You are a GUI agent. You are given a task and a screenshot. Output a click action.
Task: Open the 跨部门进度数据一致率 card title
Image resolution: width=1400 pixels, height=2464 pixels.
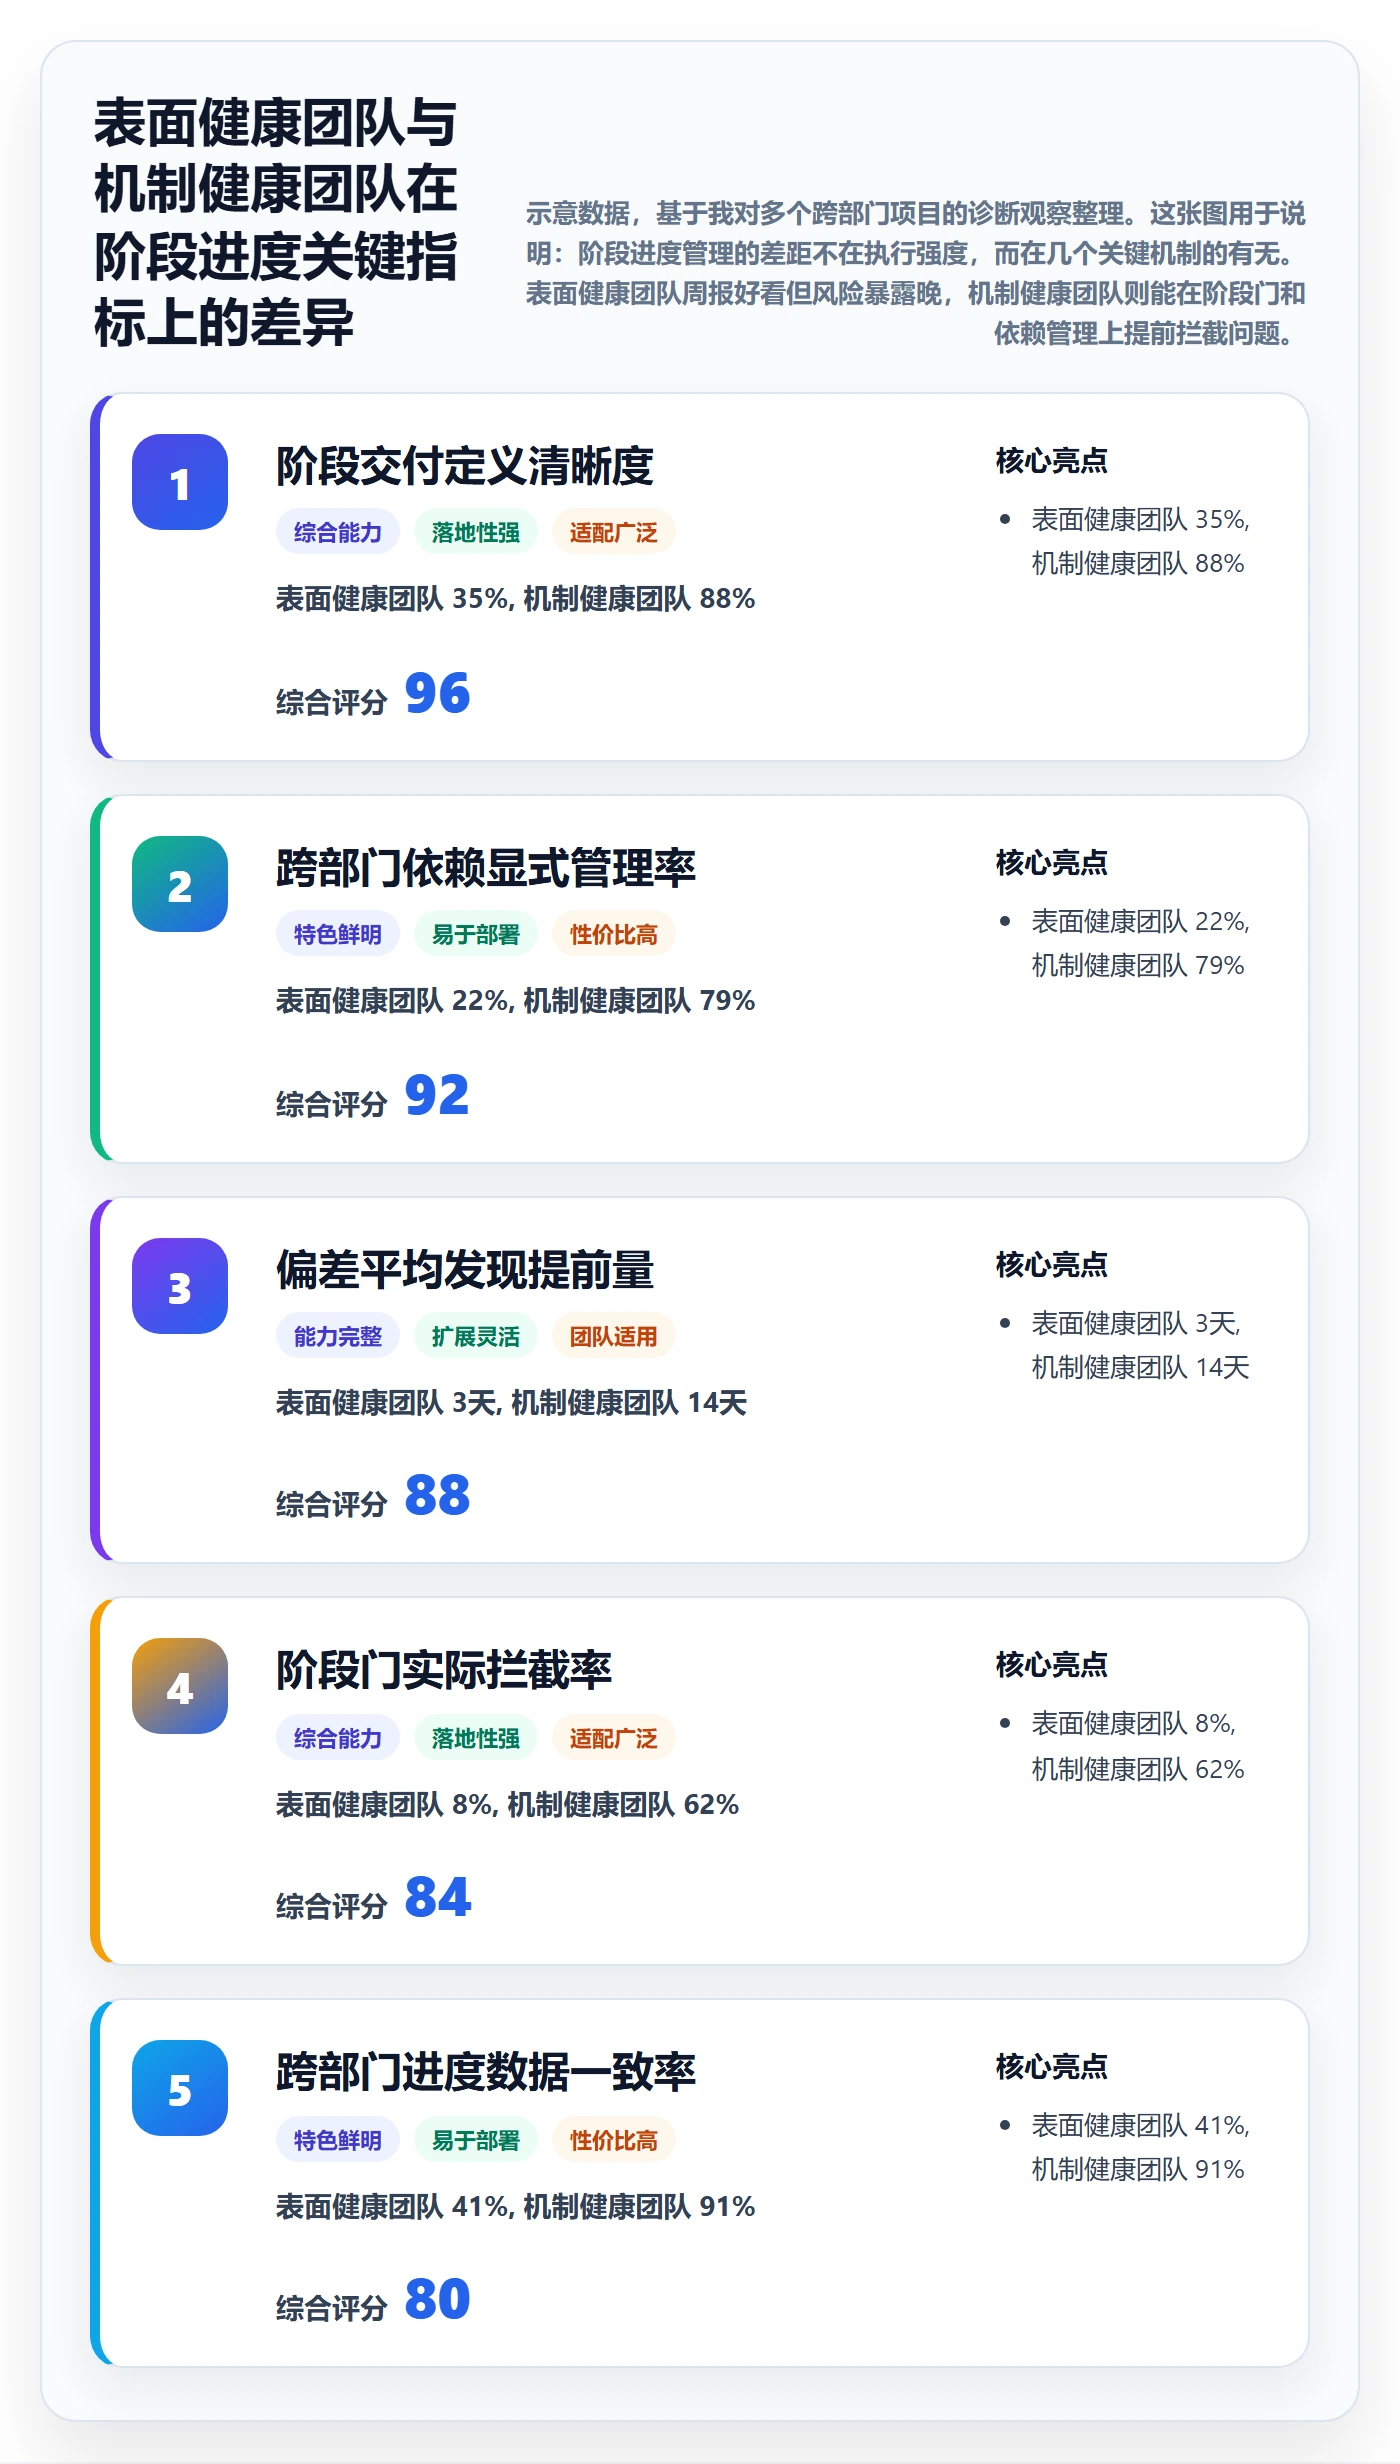(x=486, y=2072)
